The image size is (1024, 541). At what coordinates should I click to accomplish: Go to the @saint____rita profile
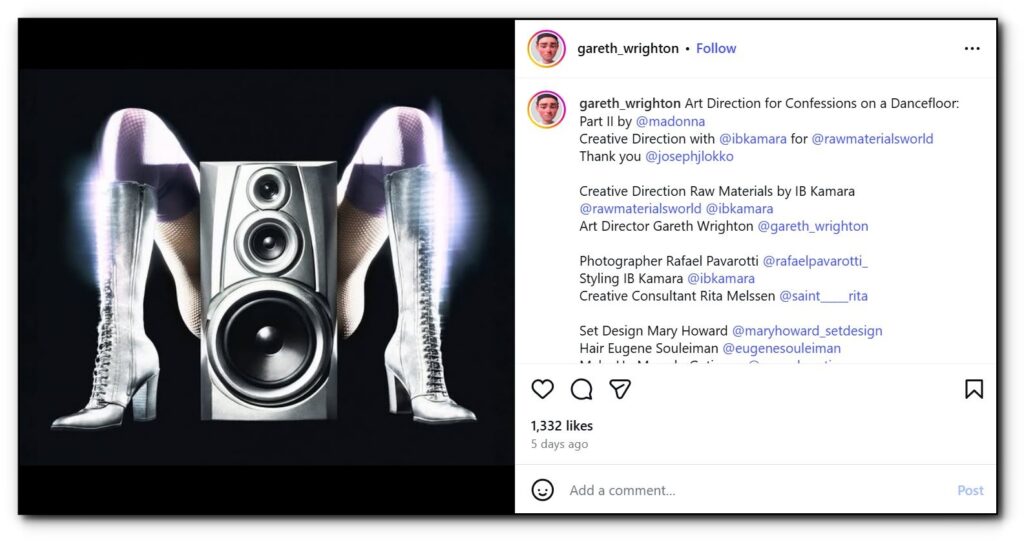click(x=823, y=296)
